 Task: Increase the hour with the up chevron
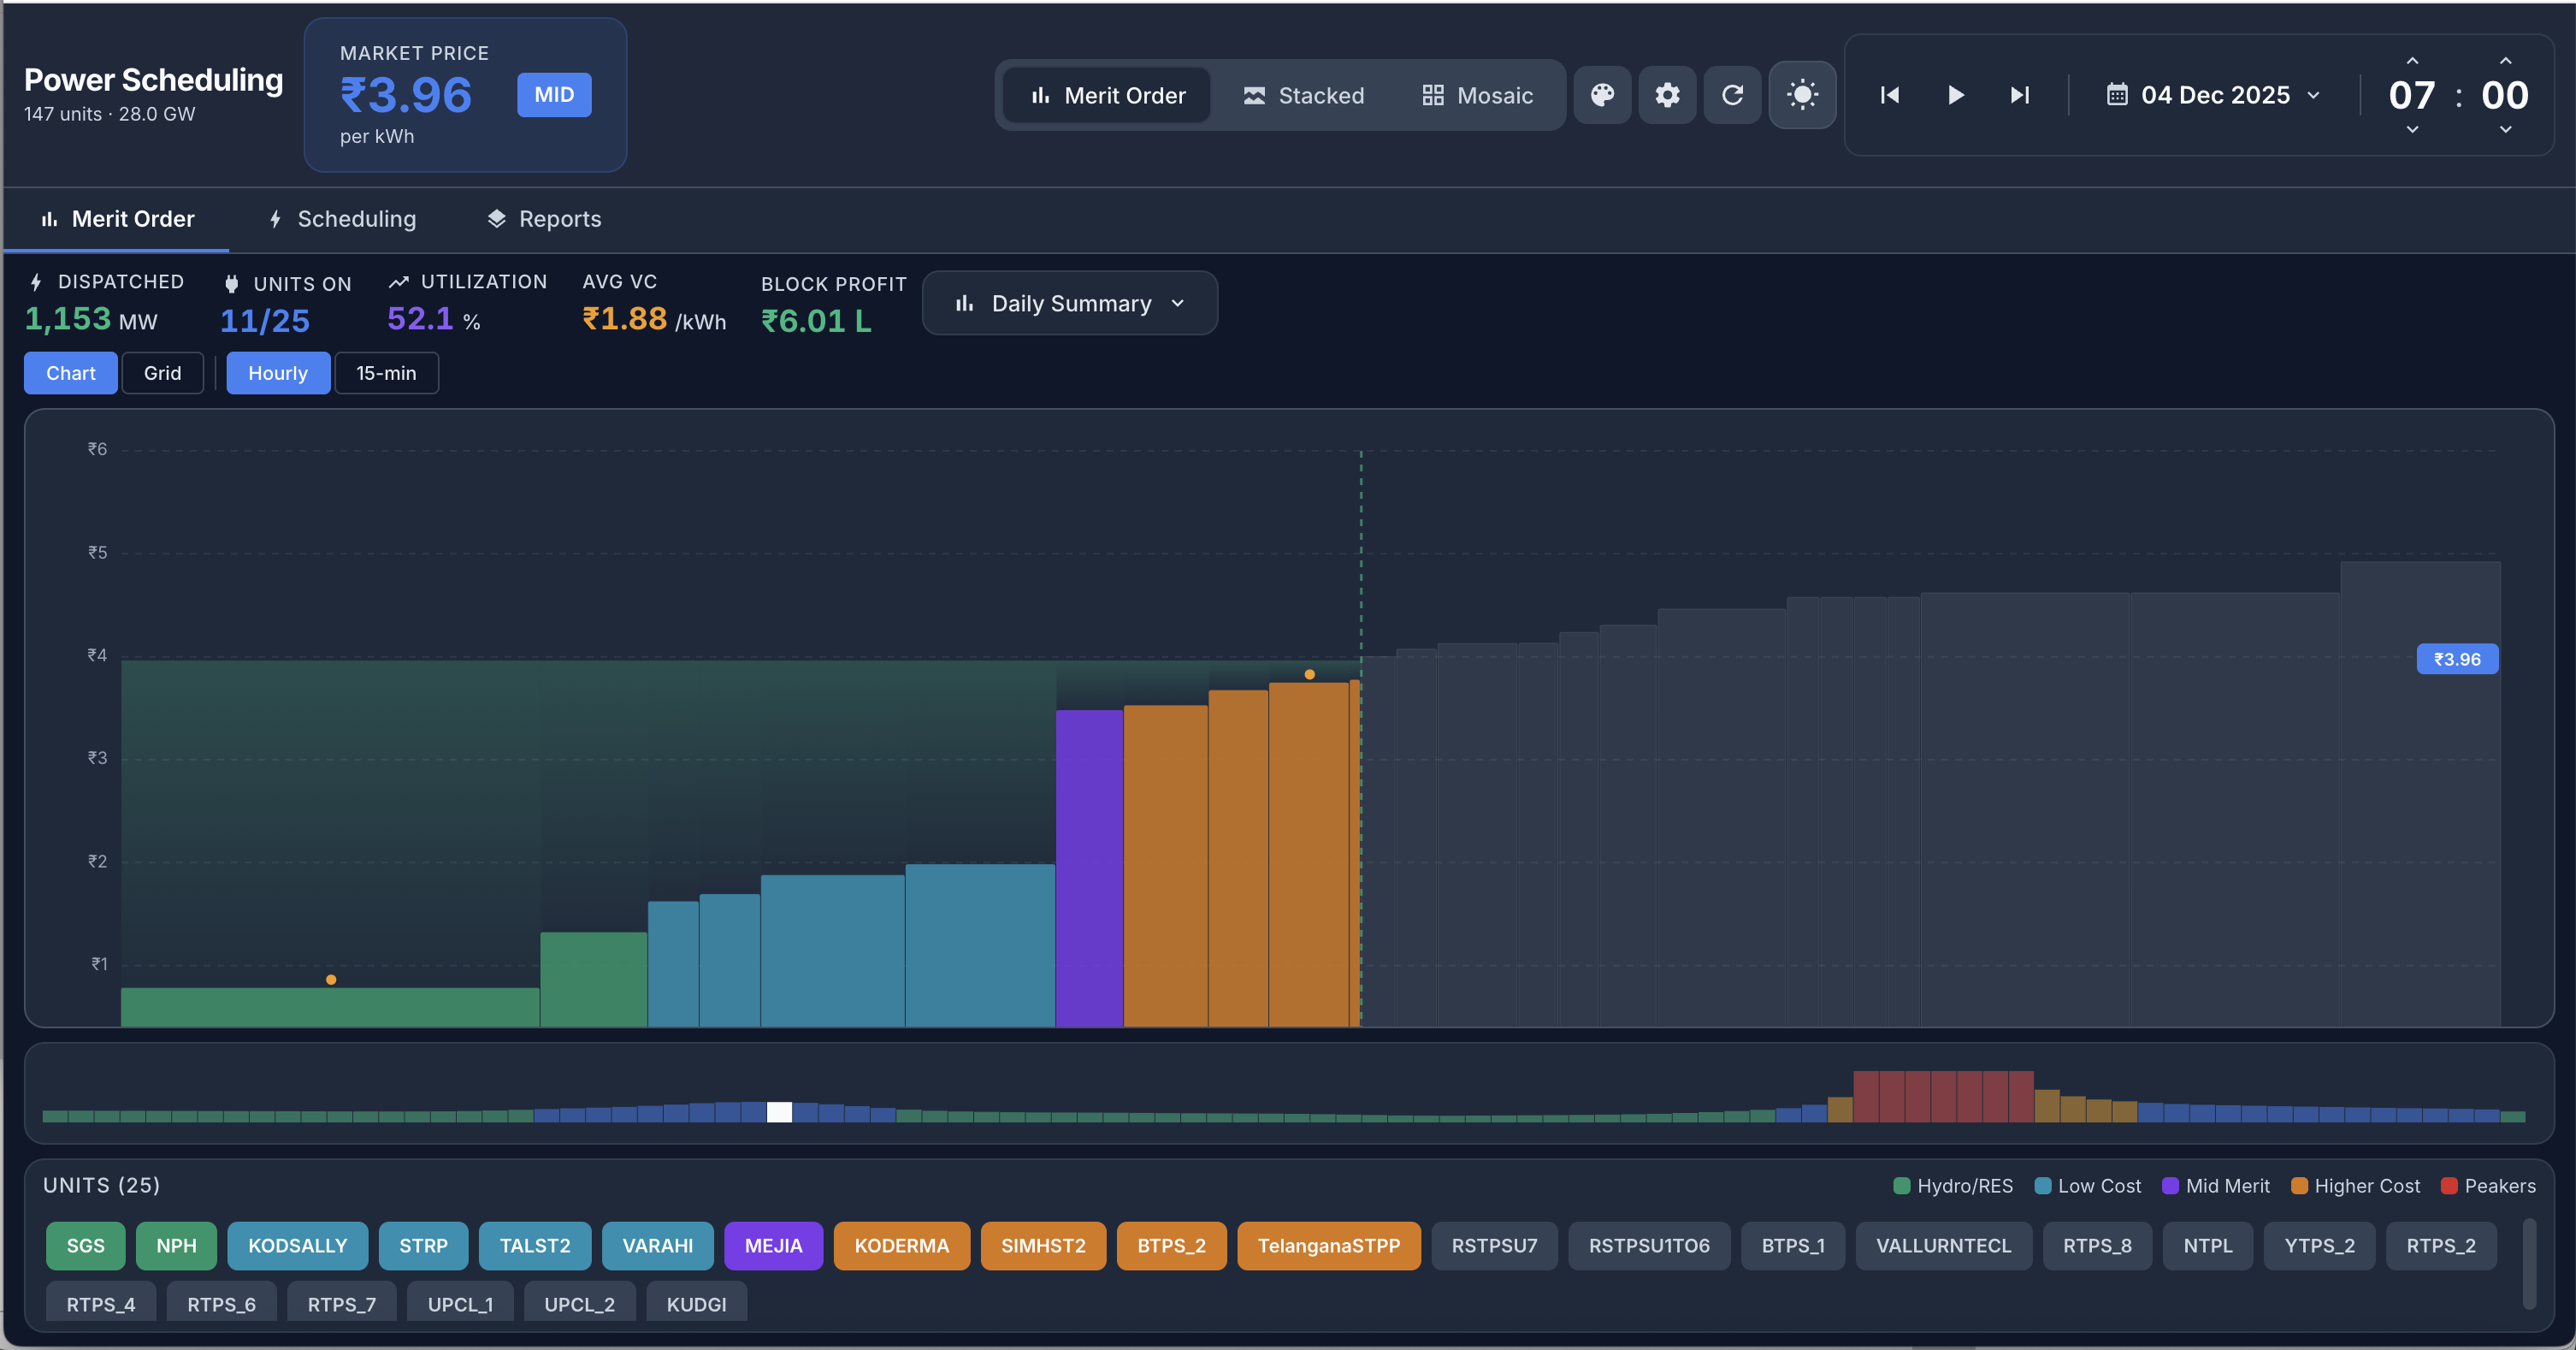coord(2411,60)
